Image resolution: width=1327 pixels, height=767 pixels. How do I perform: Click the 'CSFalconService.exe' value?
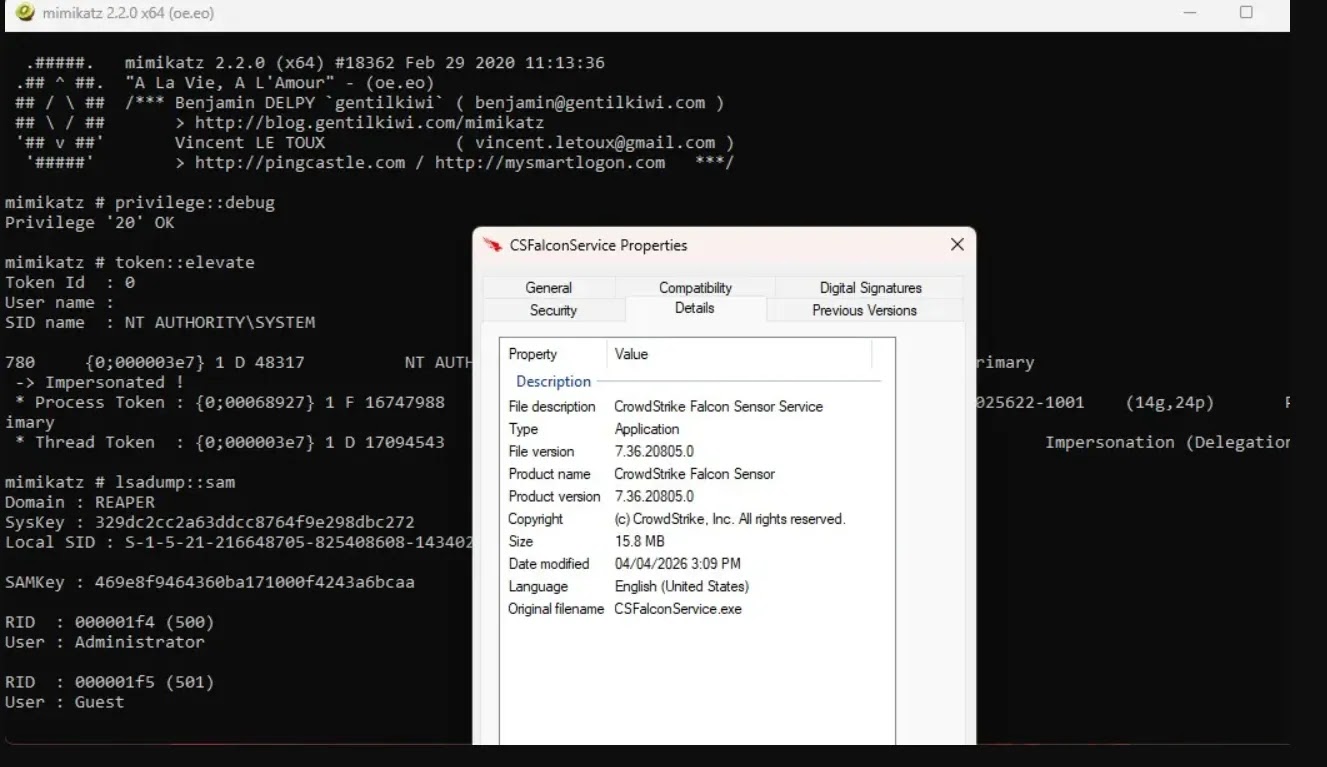point(678,609)
